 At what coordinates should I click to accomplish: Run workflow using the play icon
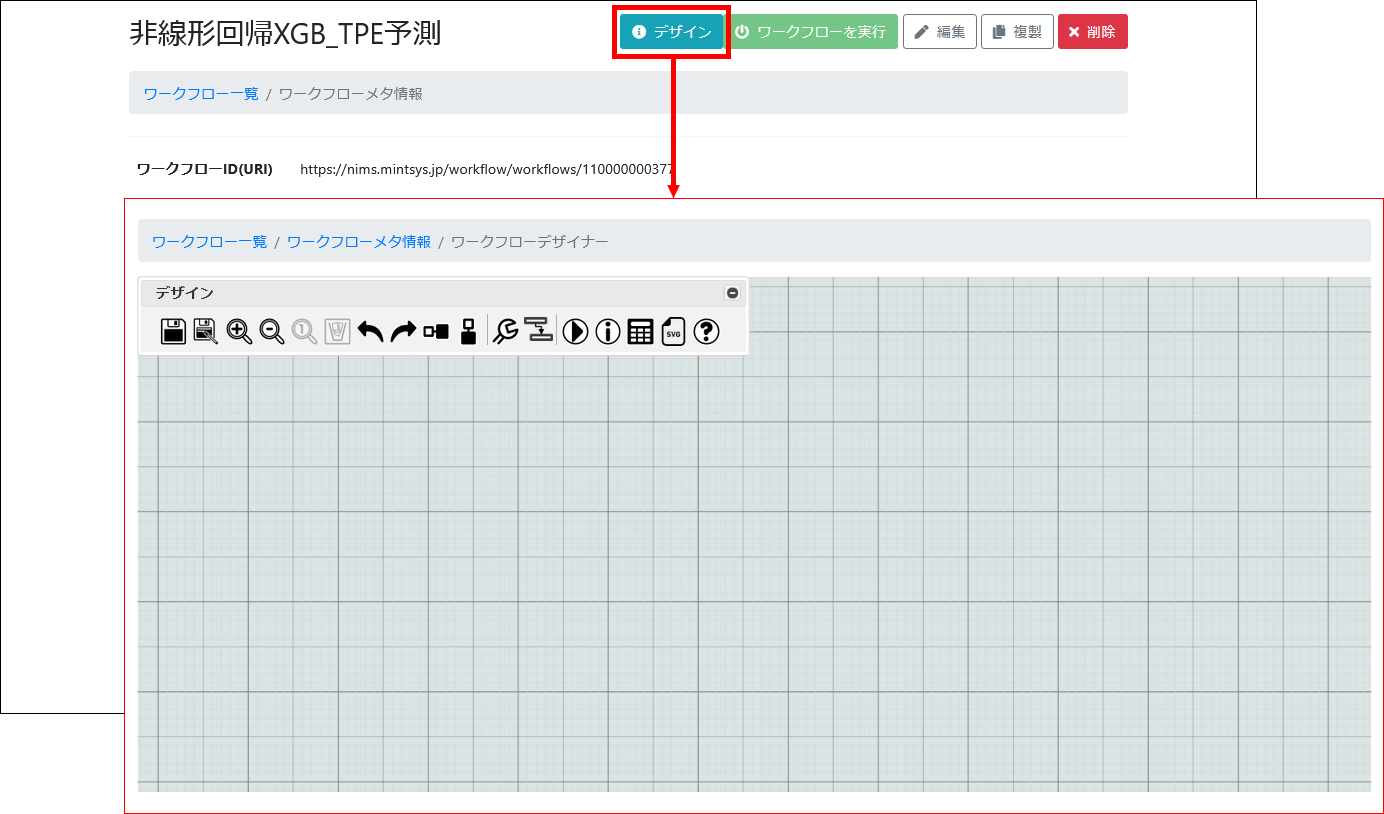tap(575, 331)
